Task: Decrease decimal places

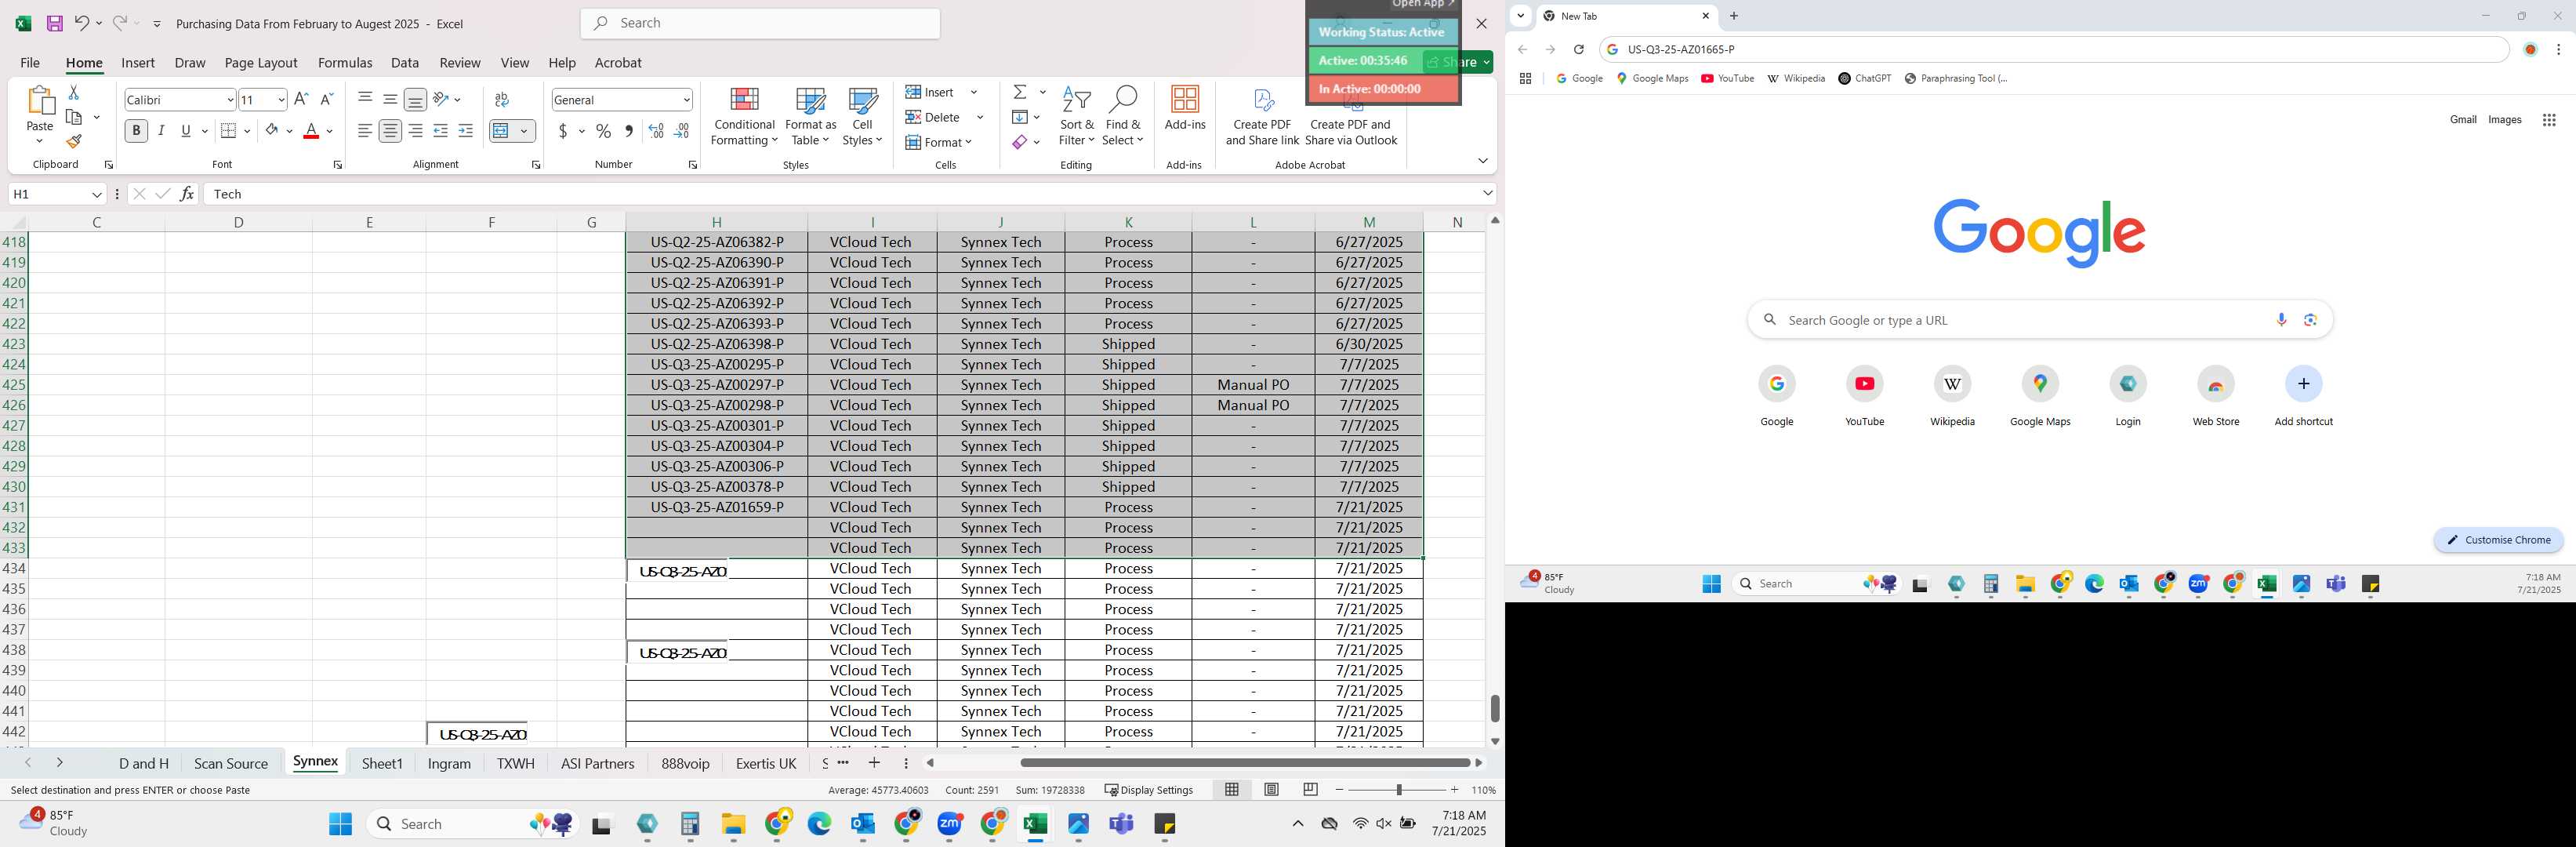Action: (682, 131)
